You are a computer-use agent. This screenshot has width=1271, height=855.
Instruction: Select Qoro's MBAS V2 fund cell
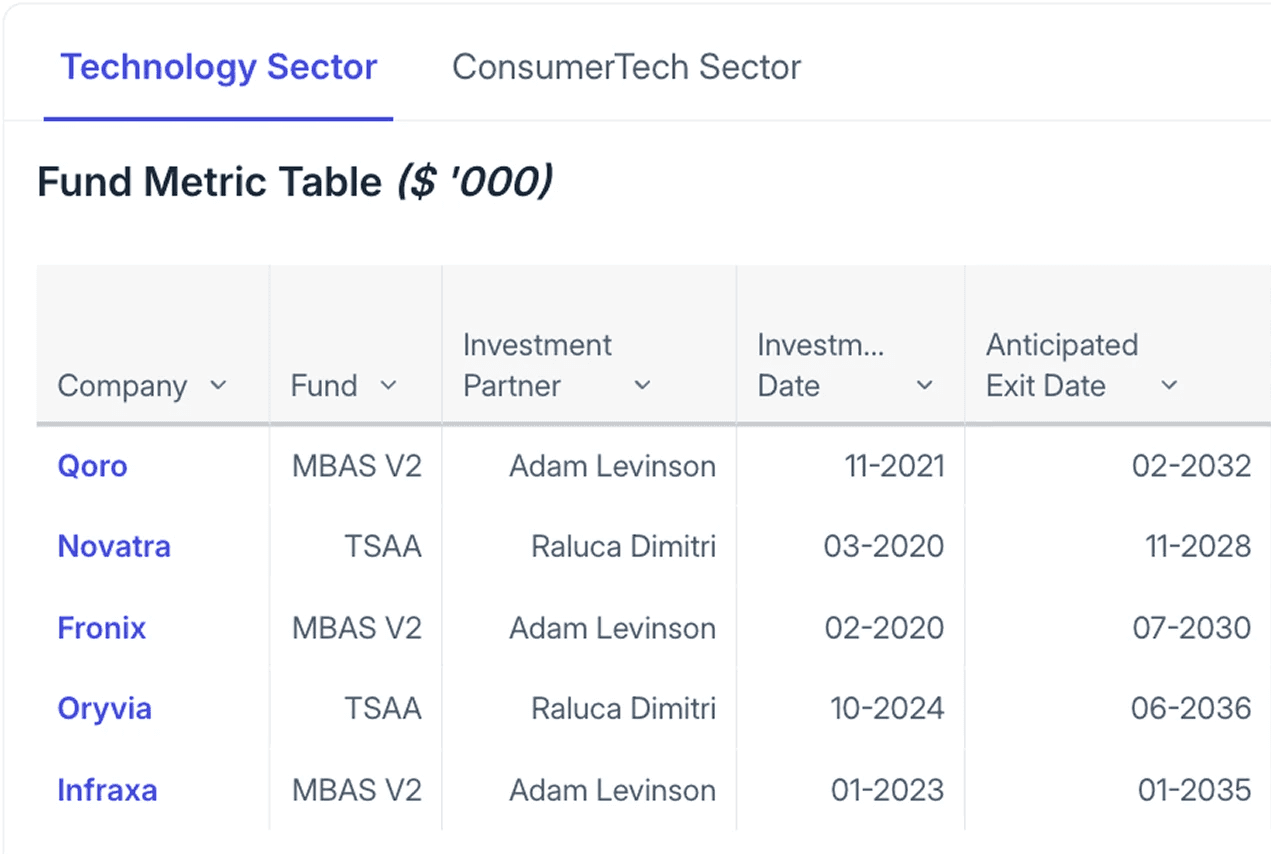click(x=356, y=466)
